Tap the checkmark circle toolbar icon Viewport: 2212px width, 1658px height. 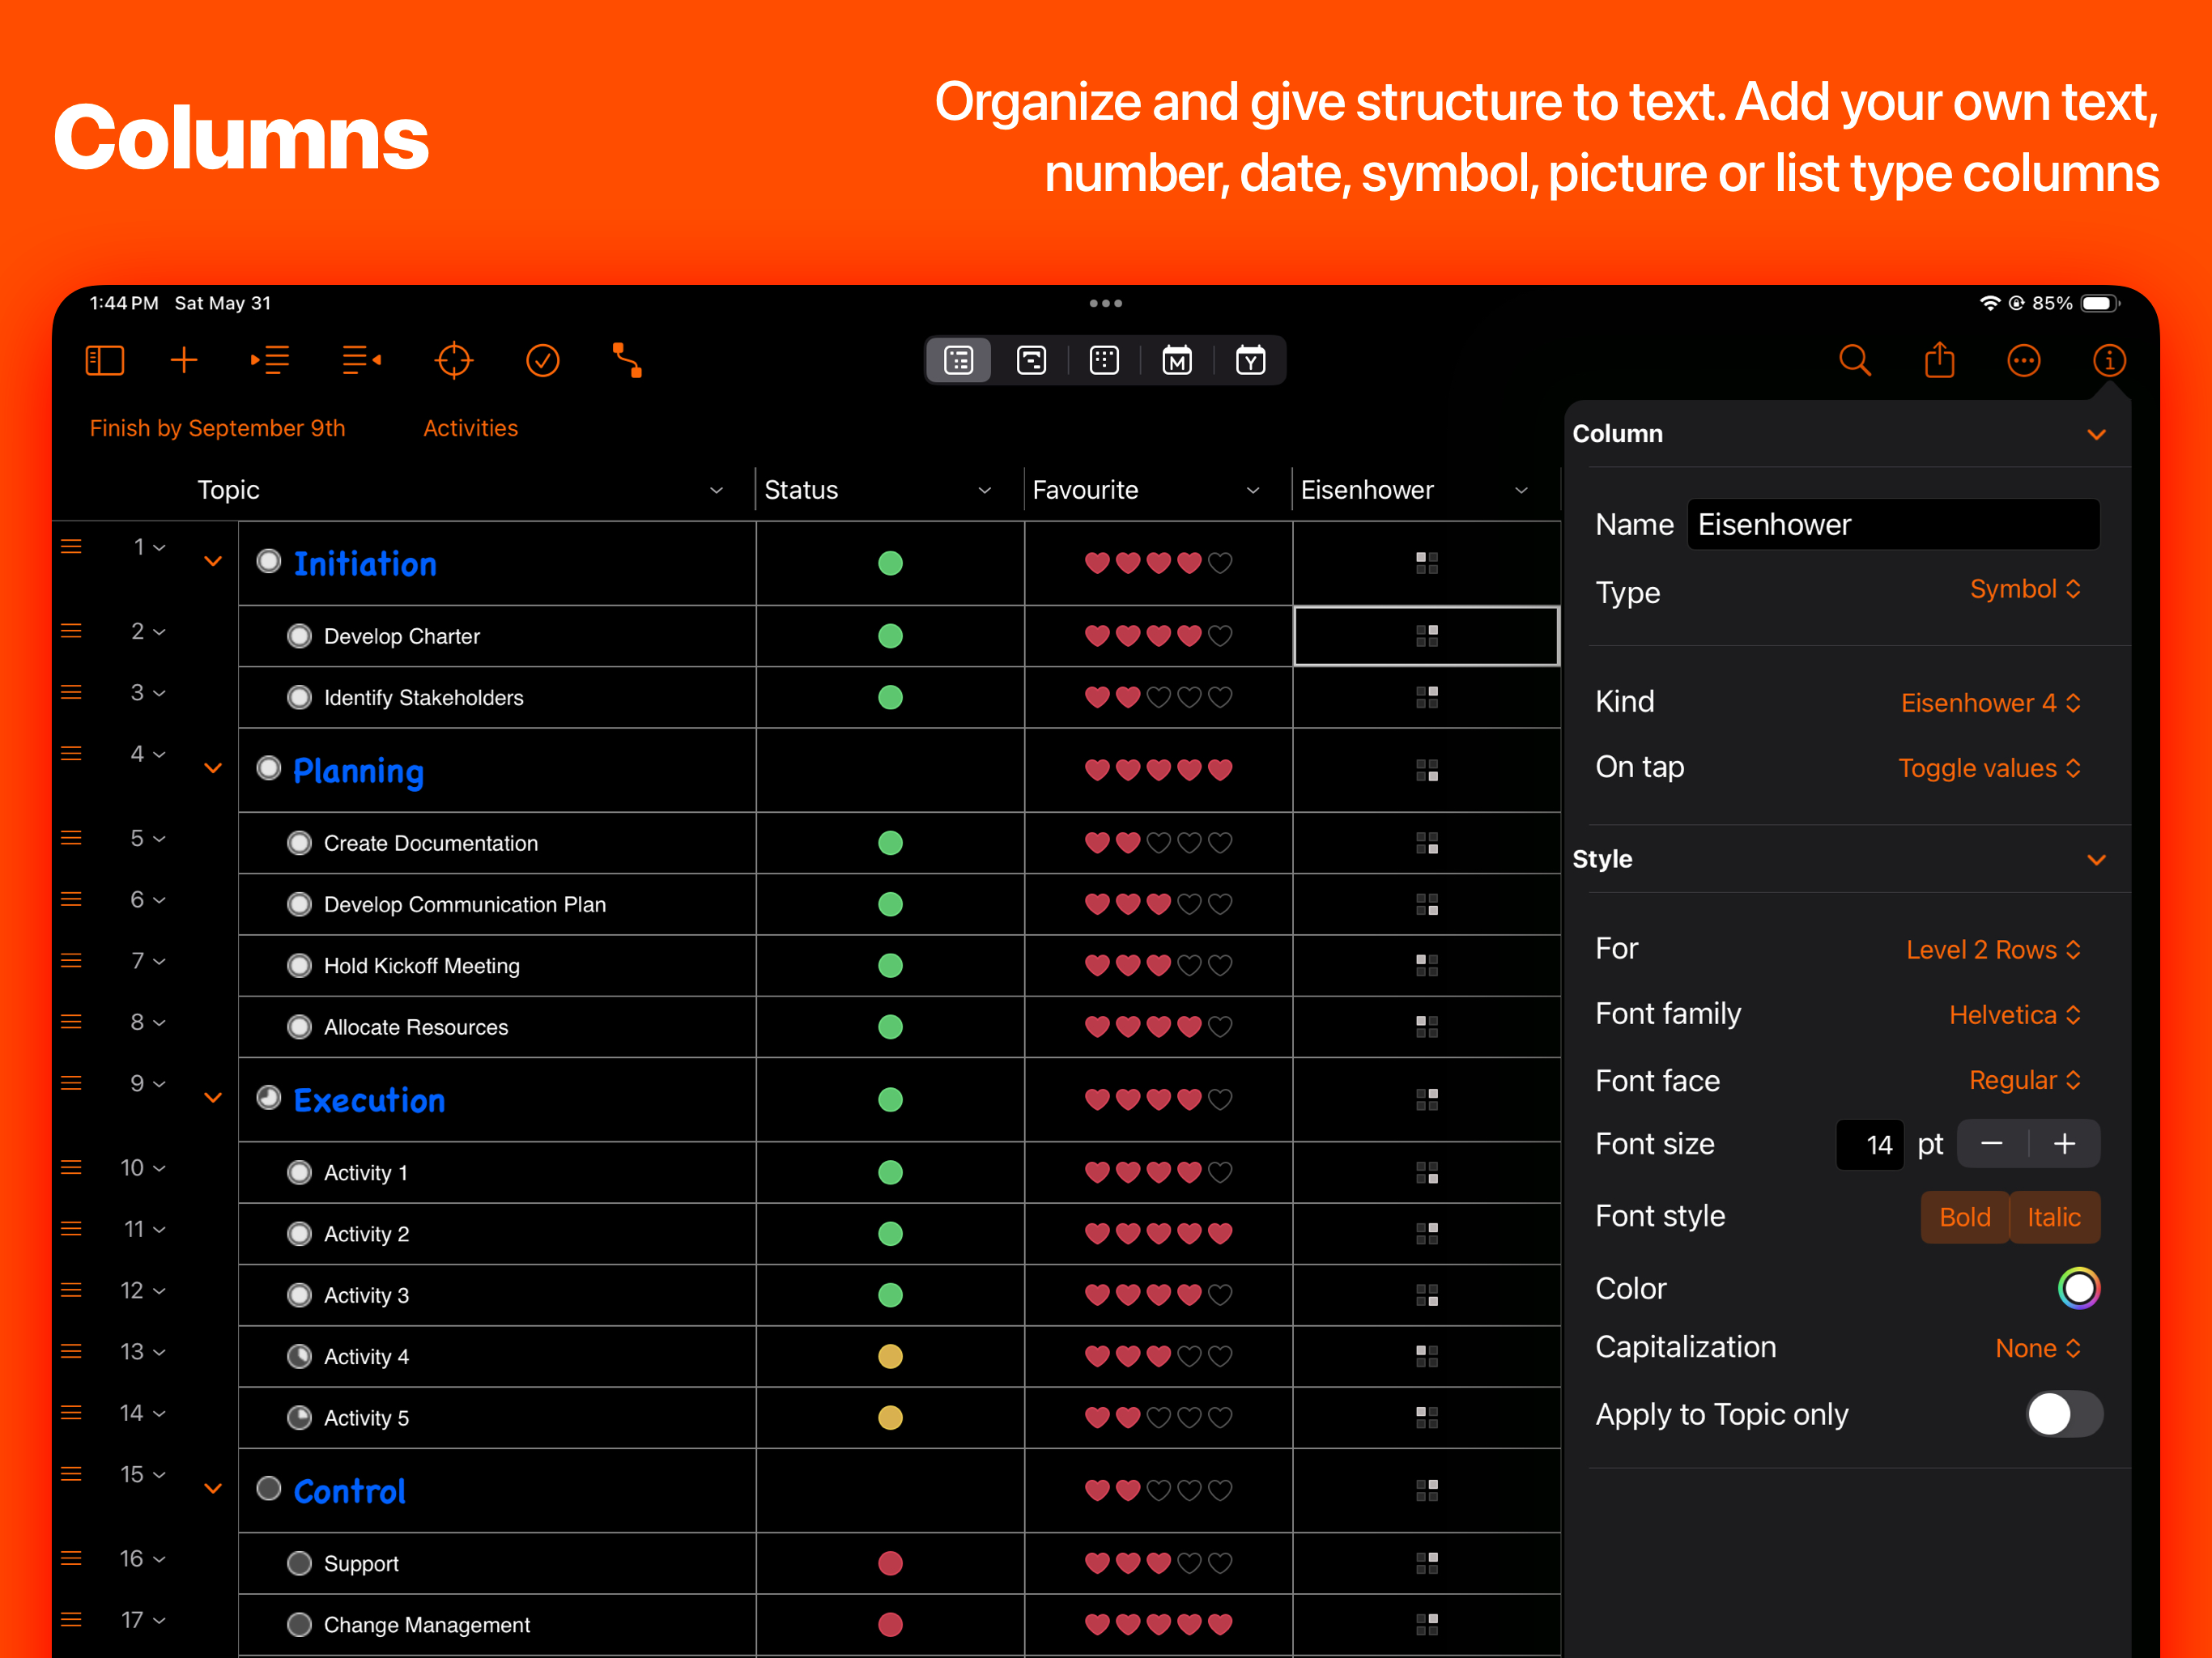pyautogui.click(x=542, y=360)
